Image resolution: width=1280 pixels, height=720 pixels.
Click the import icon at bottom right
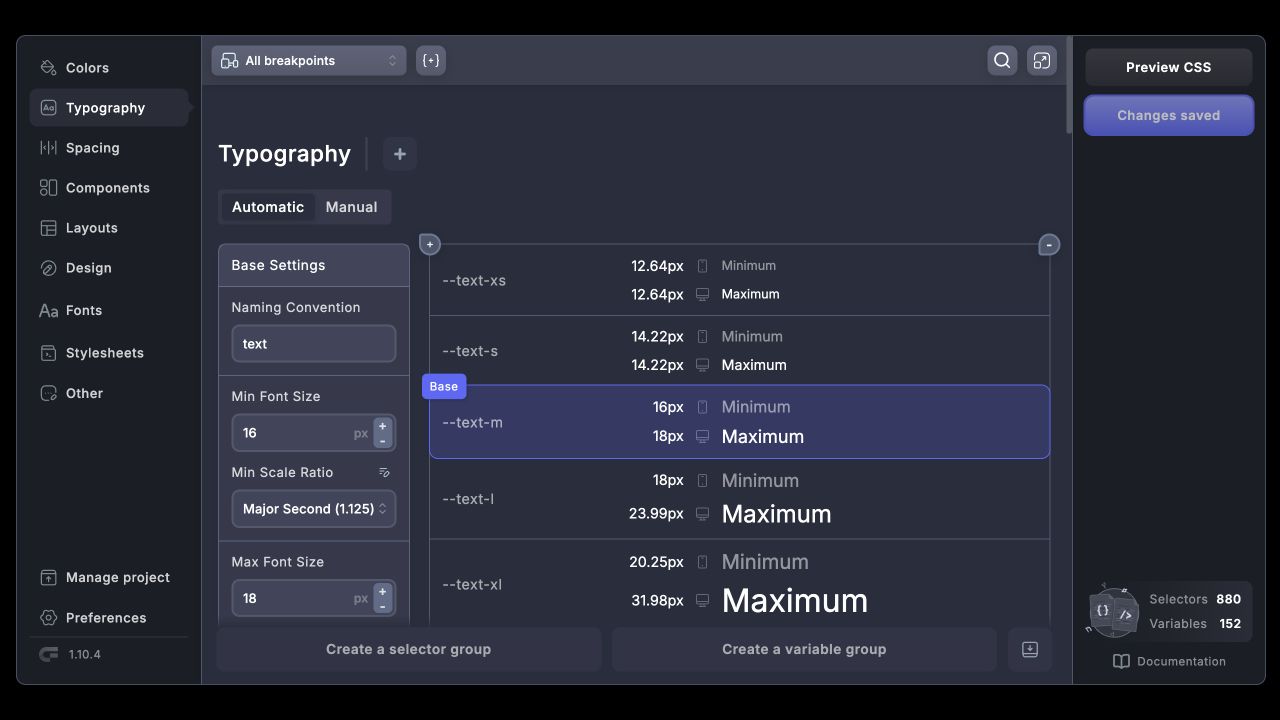pos(1030,650)
